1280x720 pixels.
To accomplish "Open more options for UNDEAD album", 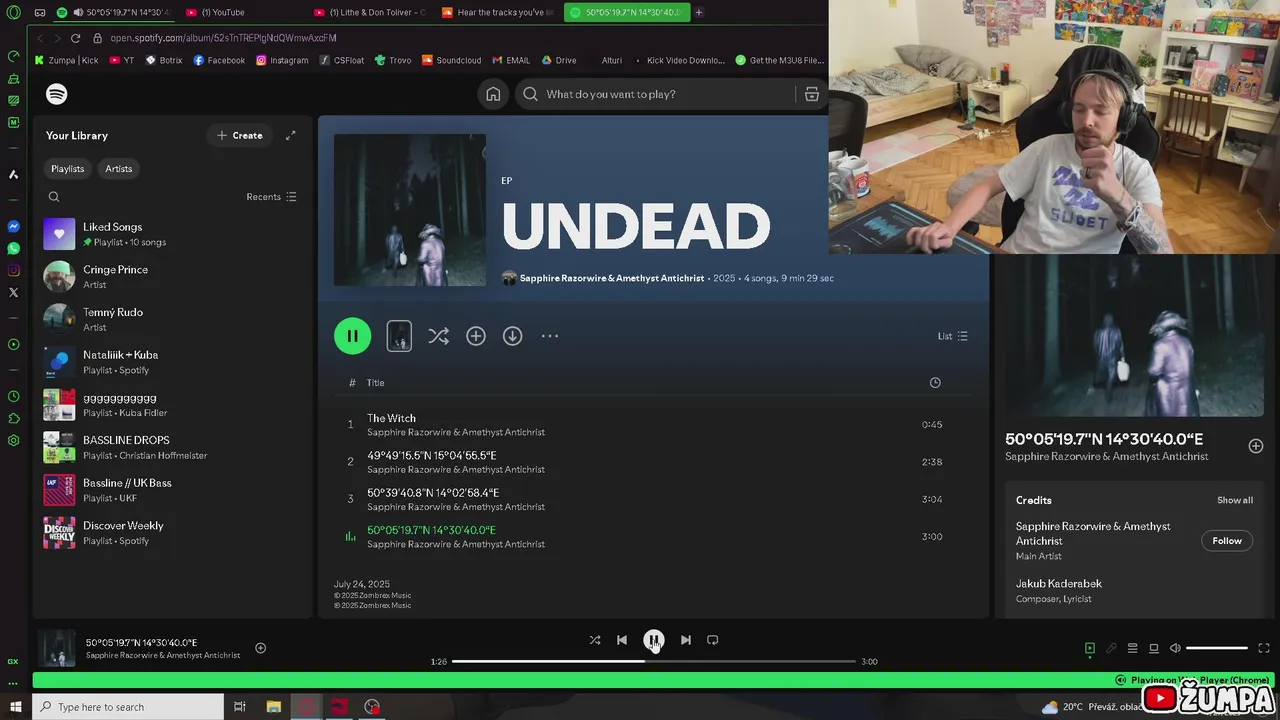I will pos(550,336).
